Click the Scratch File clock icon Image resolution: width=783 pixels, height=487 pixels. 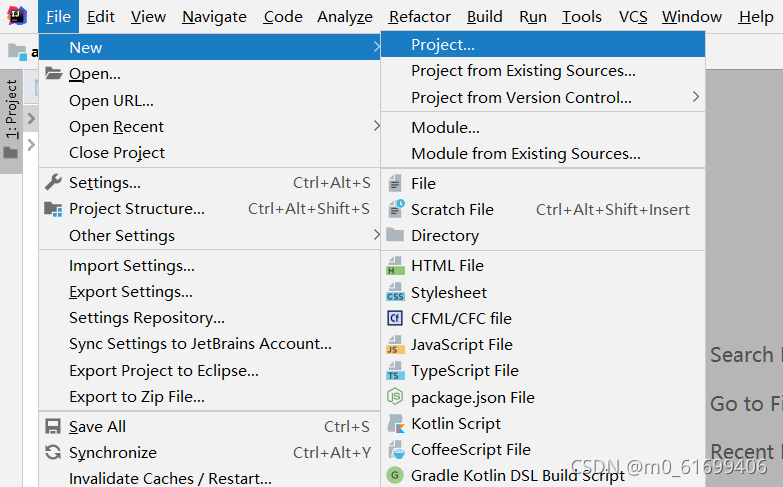point(396,209)
